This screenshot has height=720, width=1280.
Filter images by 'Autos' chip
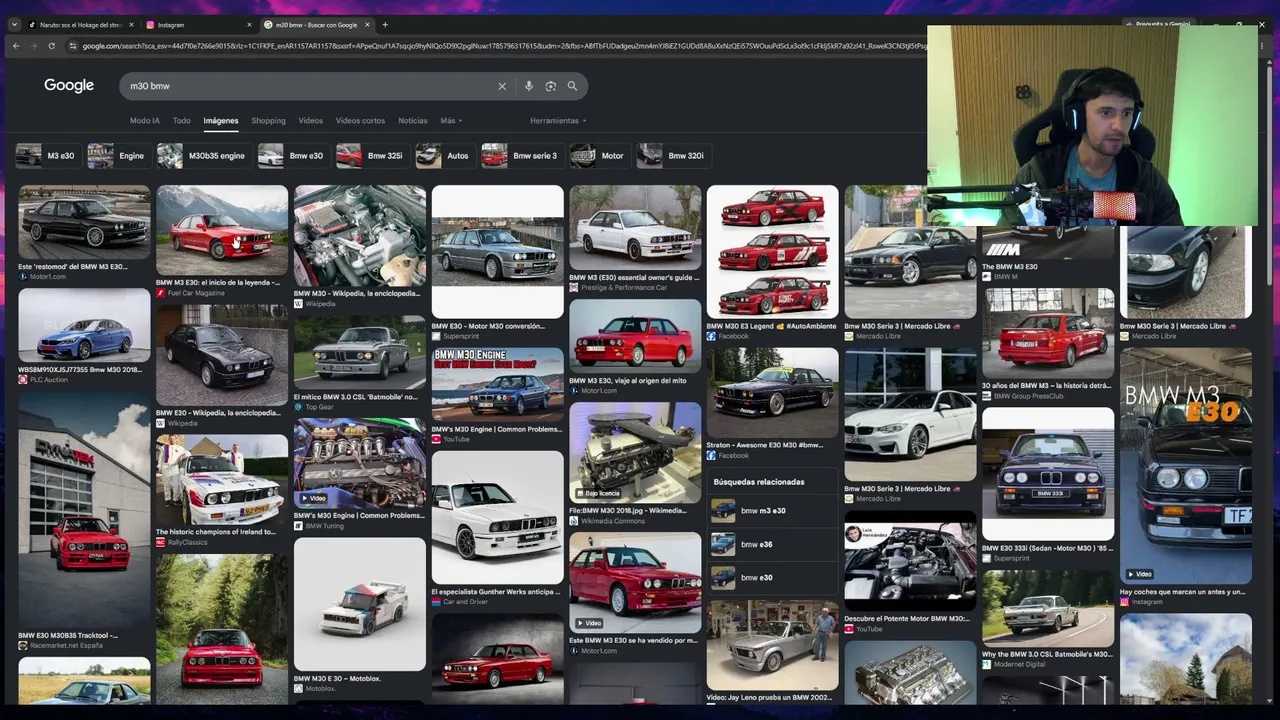[x=443, y=156]
